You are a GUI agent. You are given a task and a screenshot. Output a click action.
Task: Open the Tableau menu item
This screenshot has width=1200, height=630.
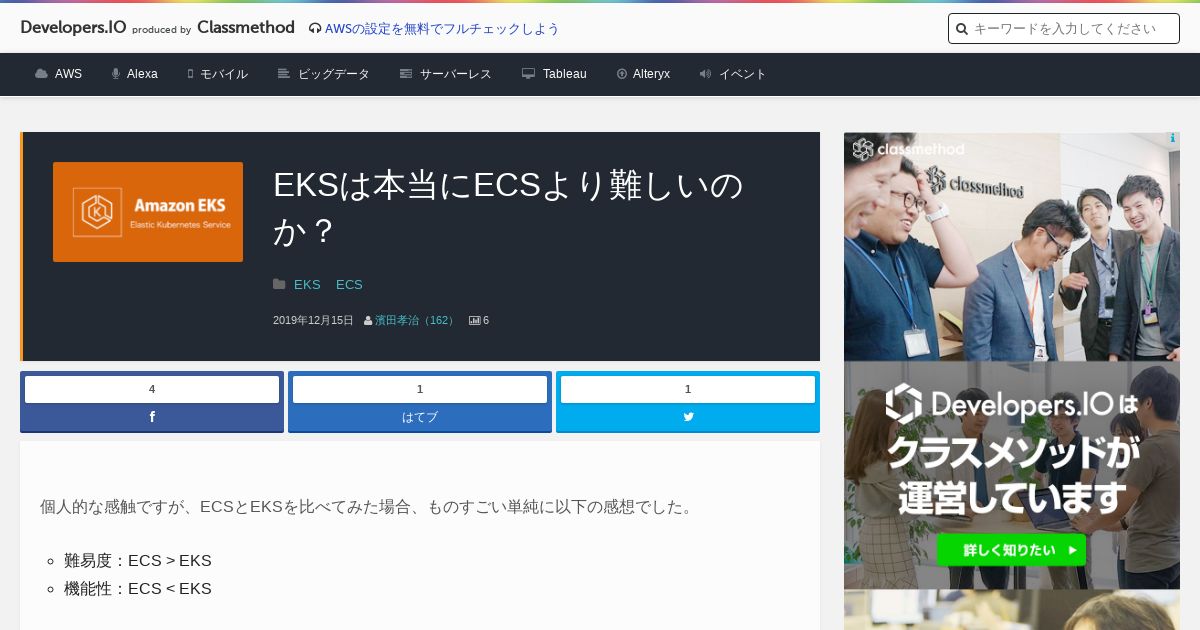pyautogui.click(x=565, y=74)
